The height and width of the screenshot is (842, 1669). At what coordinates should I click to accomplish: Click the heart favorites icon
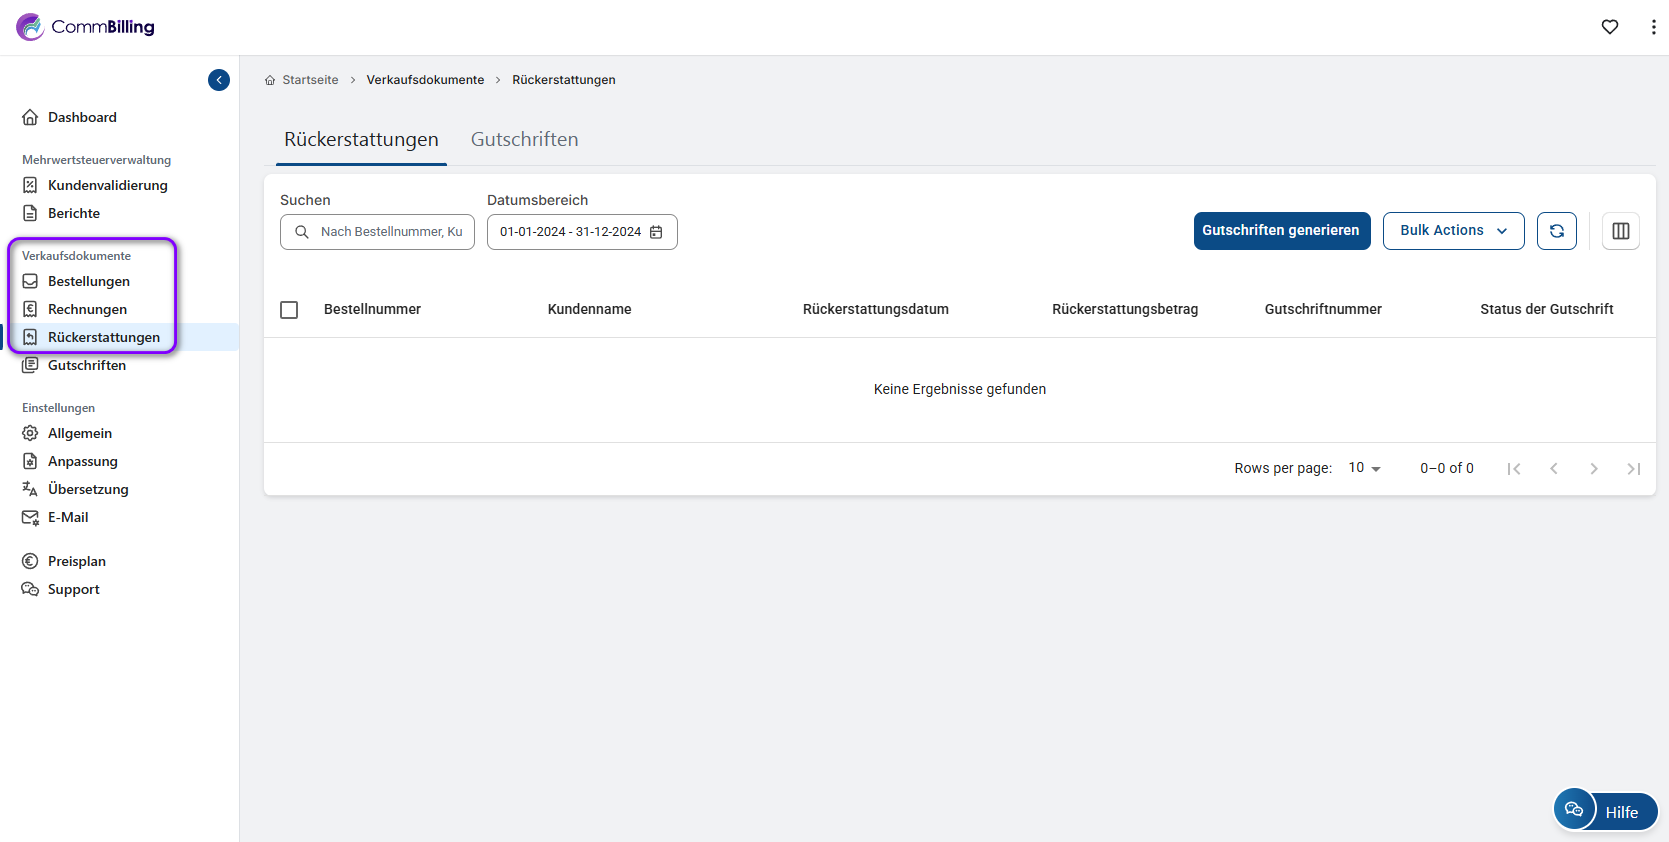(x=1609, y=27)
